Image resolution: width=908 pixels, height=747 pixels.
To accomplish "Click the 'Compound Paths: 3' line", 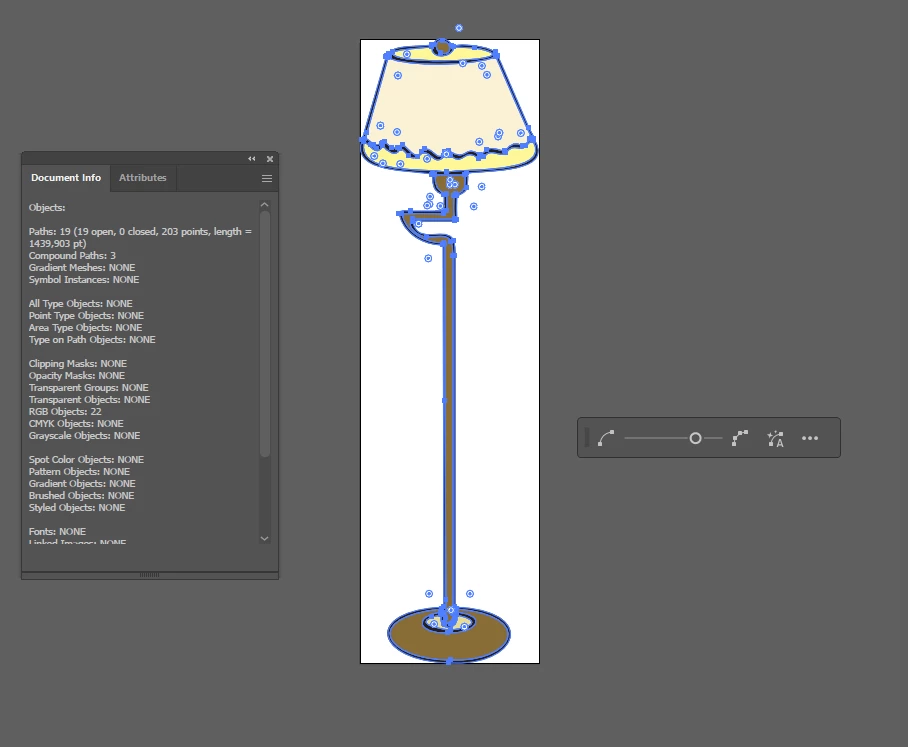I will point(72,255).
